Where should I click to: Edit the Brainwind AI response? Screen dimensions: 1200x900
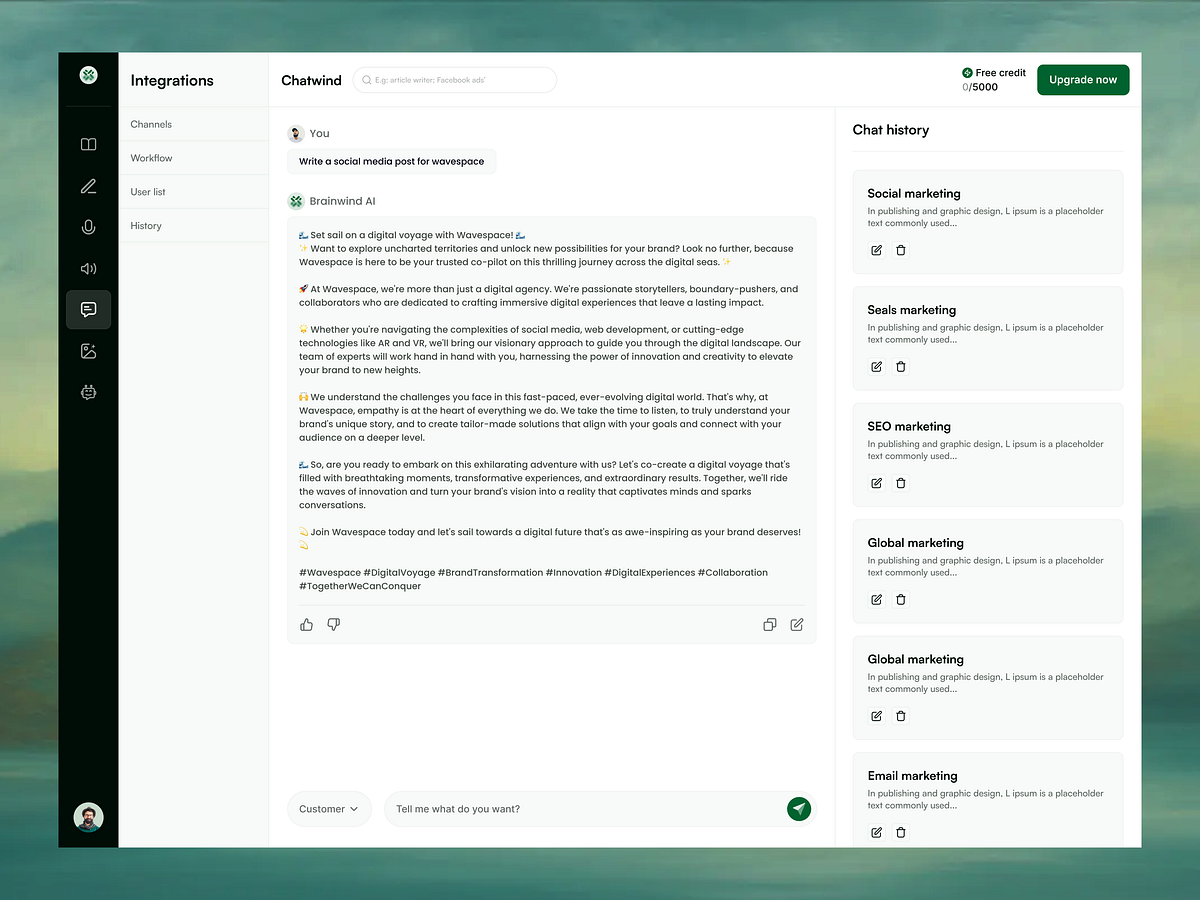pyautogui.click(x=796, y=624)
